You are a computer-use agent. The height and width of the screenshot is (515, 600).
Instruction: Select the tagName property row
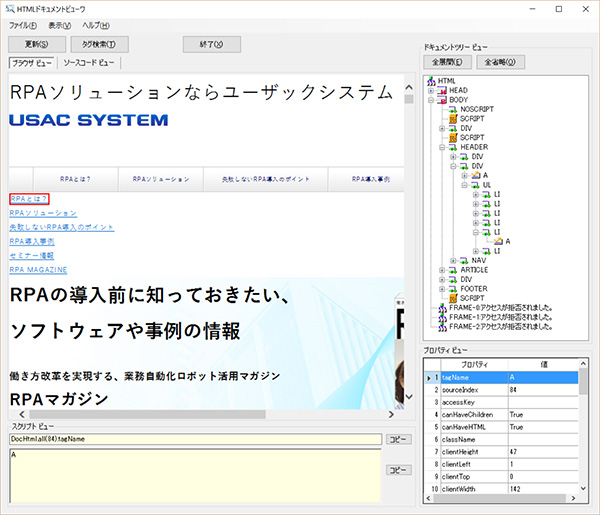[501, 378]
